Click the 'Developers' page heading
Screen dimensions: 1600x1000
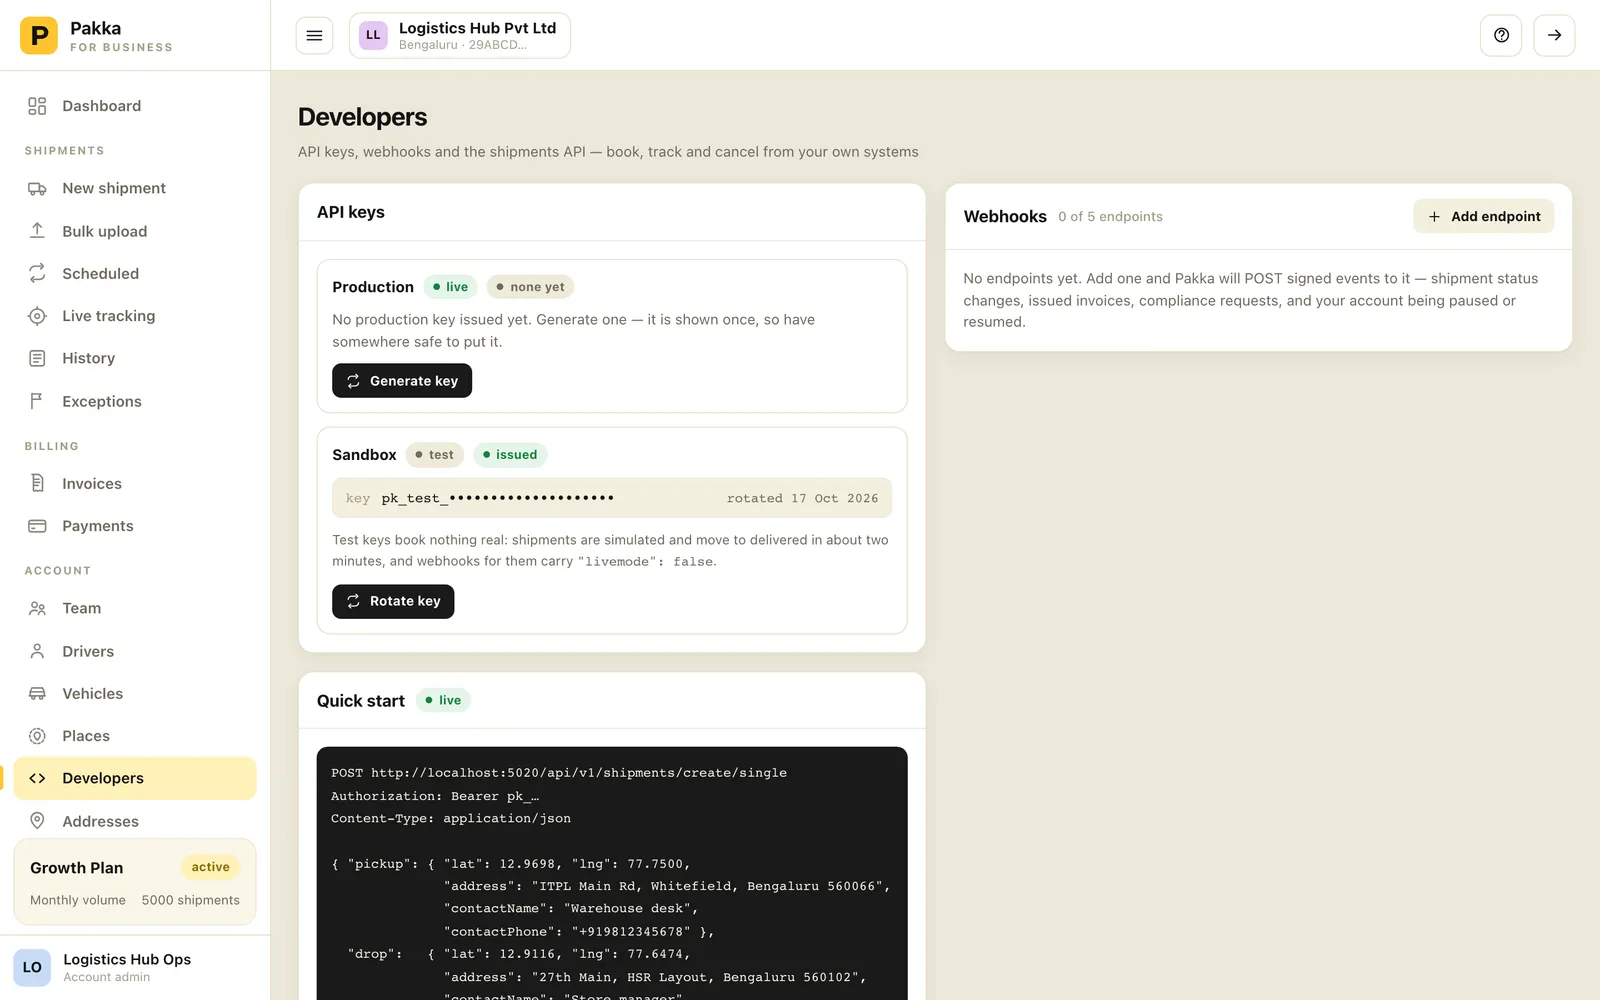pyautogui.click(x=362, y=117)
